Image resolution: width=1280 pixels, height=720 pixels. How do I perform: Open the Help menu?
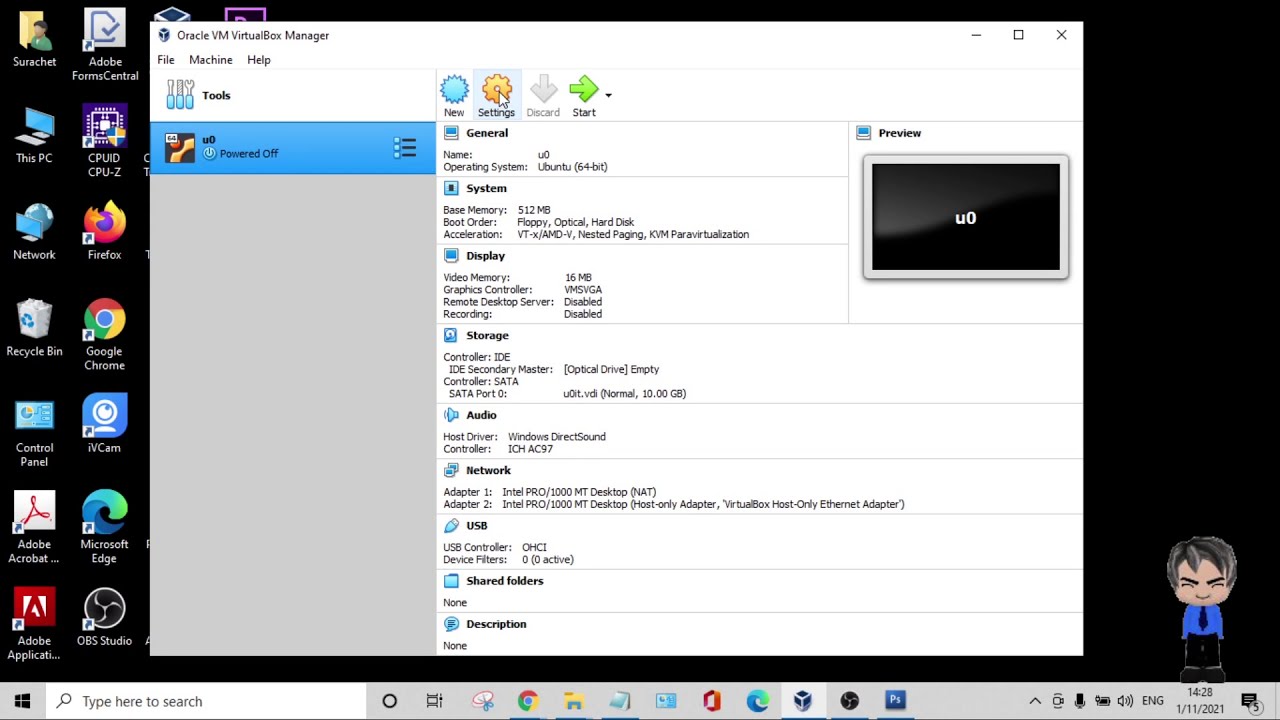point(259,60)
